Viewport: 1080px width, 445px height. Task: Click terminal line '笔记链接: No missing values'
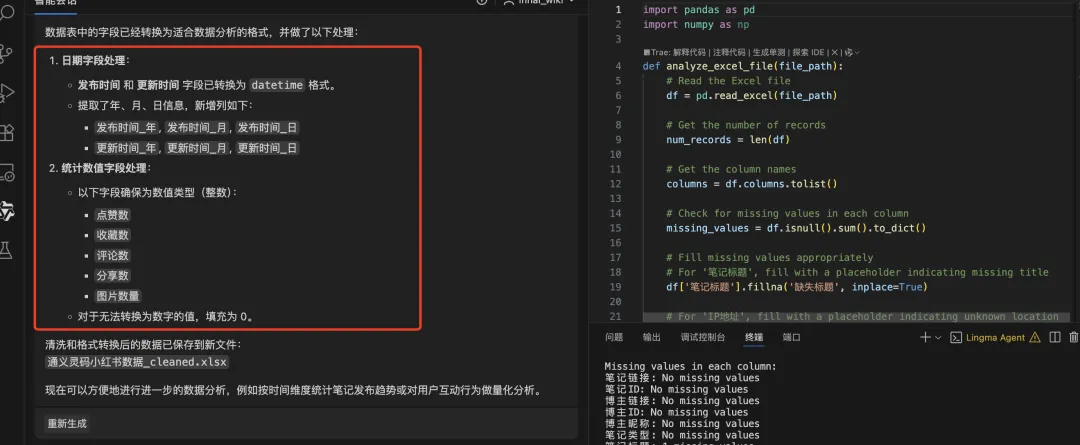pos(682,377)
